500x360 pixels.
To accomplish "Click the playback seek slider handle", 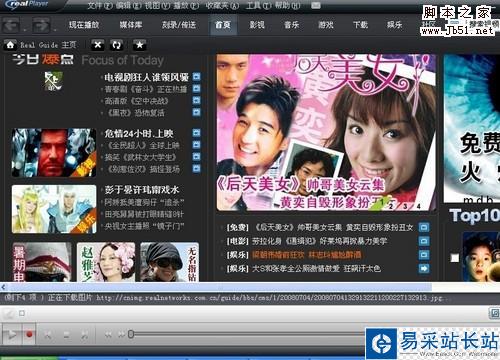I will tap(131, 334).
